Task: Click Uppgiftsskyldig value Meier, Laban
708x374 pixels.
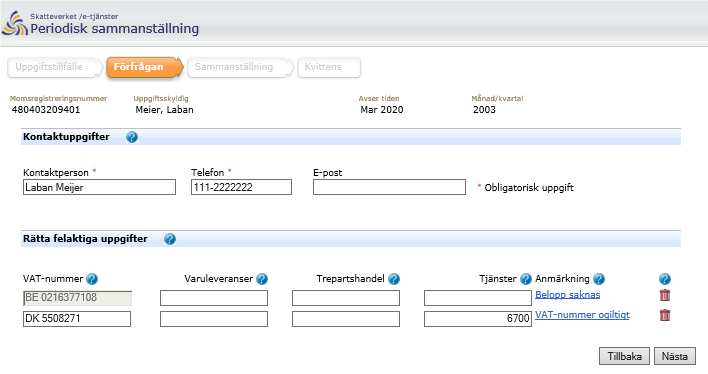Action: tap(164, 110)
